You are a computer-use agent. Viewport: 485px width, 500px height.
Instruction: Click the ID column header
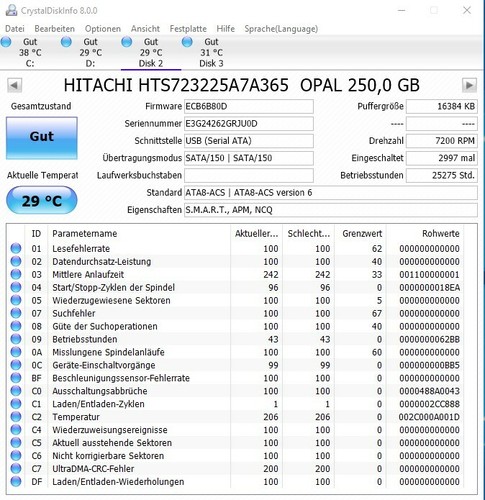pyautogui.click(x=36, y=233)
